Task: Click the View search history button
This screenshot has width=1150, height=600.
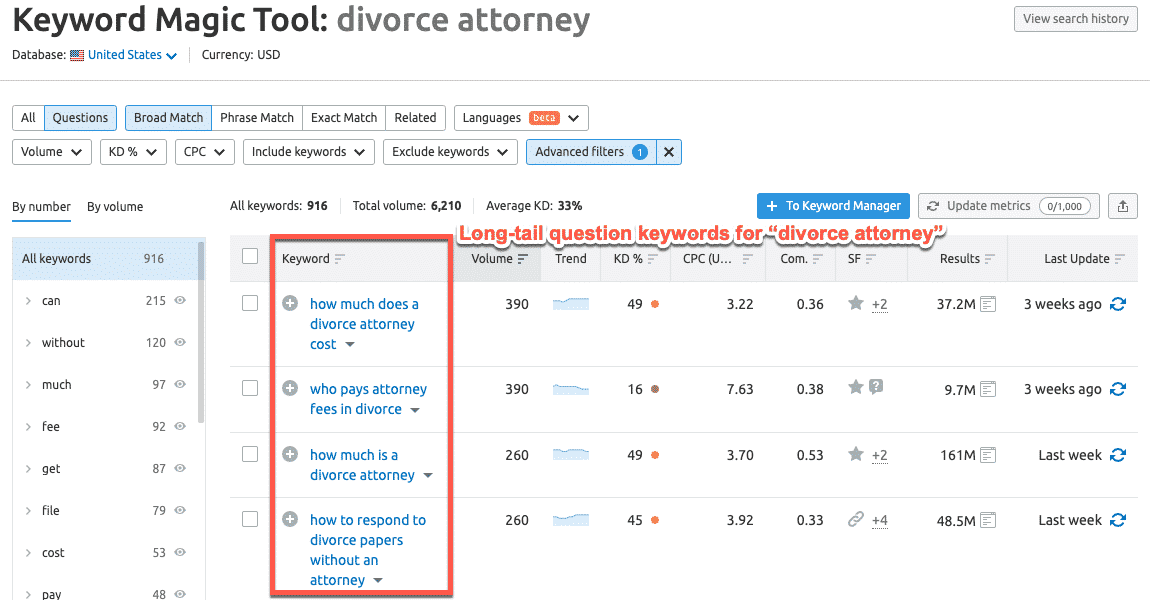Action: click(x=1075, y=19)
